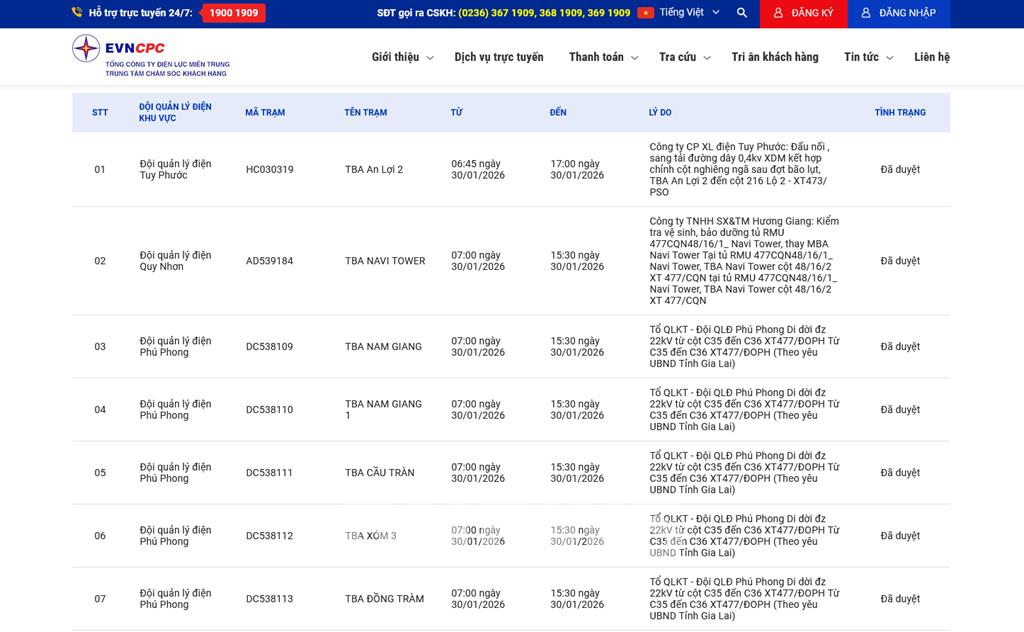Click the EVNCPC logo
Image resolution: width=1024 pixels, height=632 pixels.
pos(120,55)
